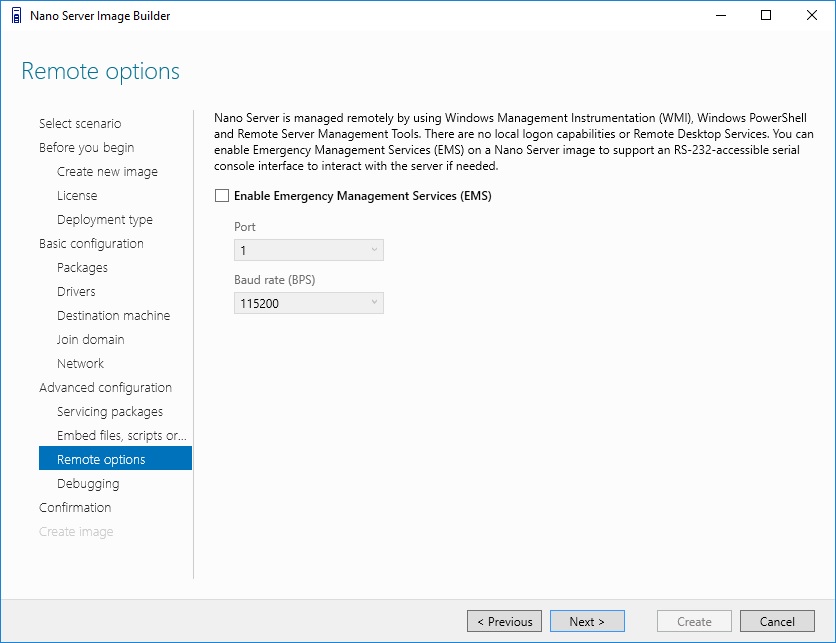Open Embed files, scripts or... step

122,436
